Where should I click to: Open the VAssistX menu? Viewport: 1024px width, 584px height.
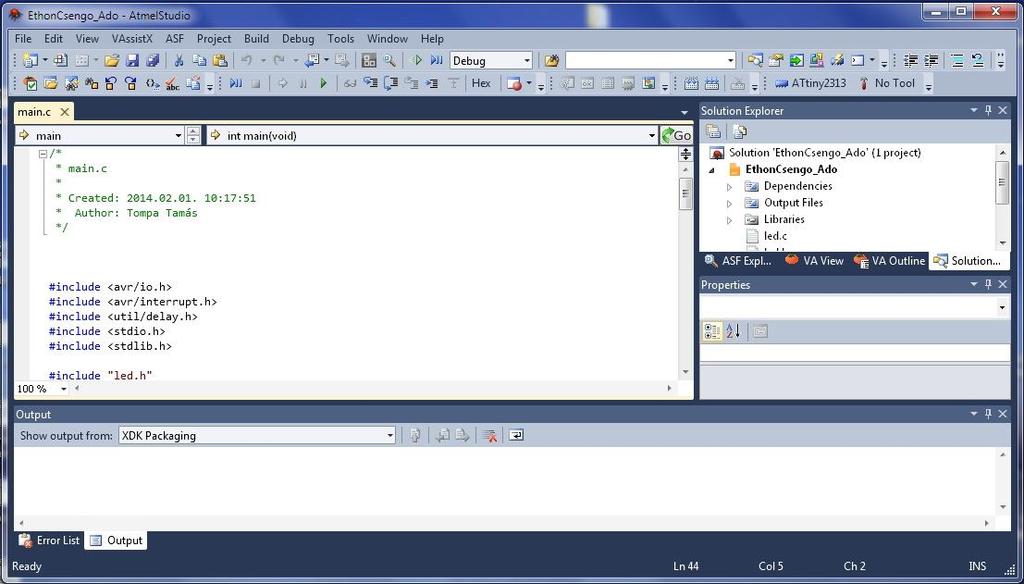132,39
